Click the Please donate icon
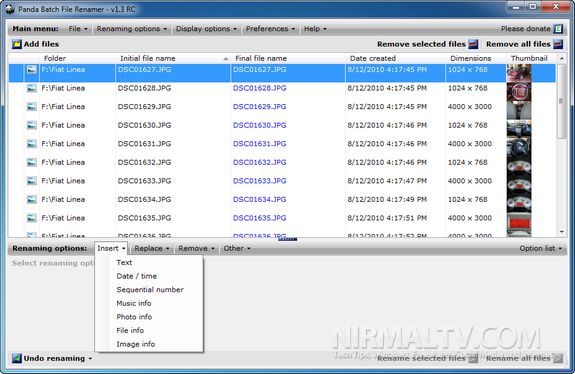 click(558, 29)
